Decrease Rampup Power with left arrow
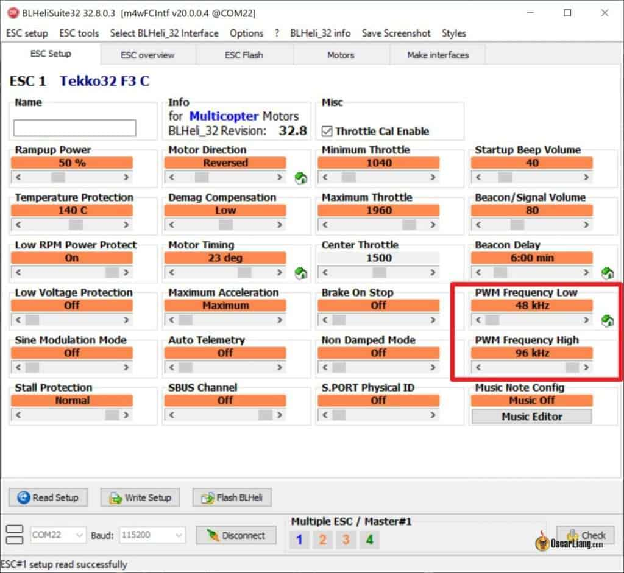The width and height of the screenshot is (624, 573). pyautogui.click(x=18, y=177)
